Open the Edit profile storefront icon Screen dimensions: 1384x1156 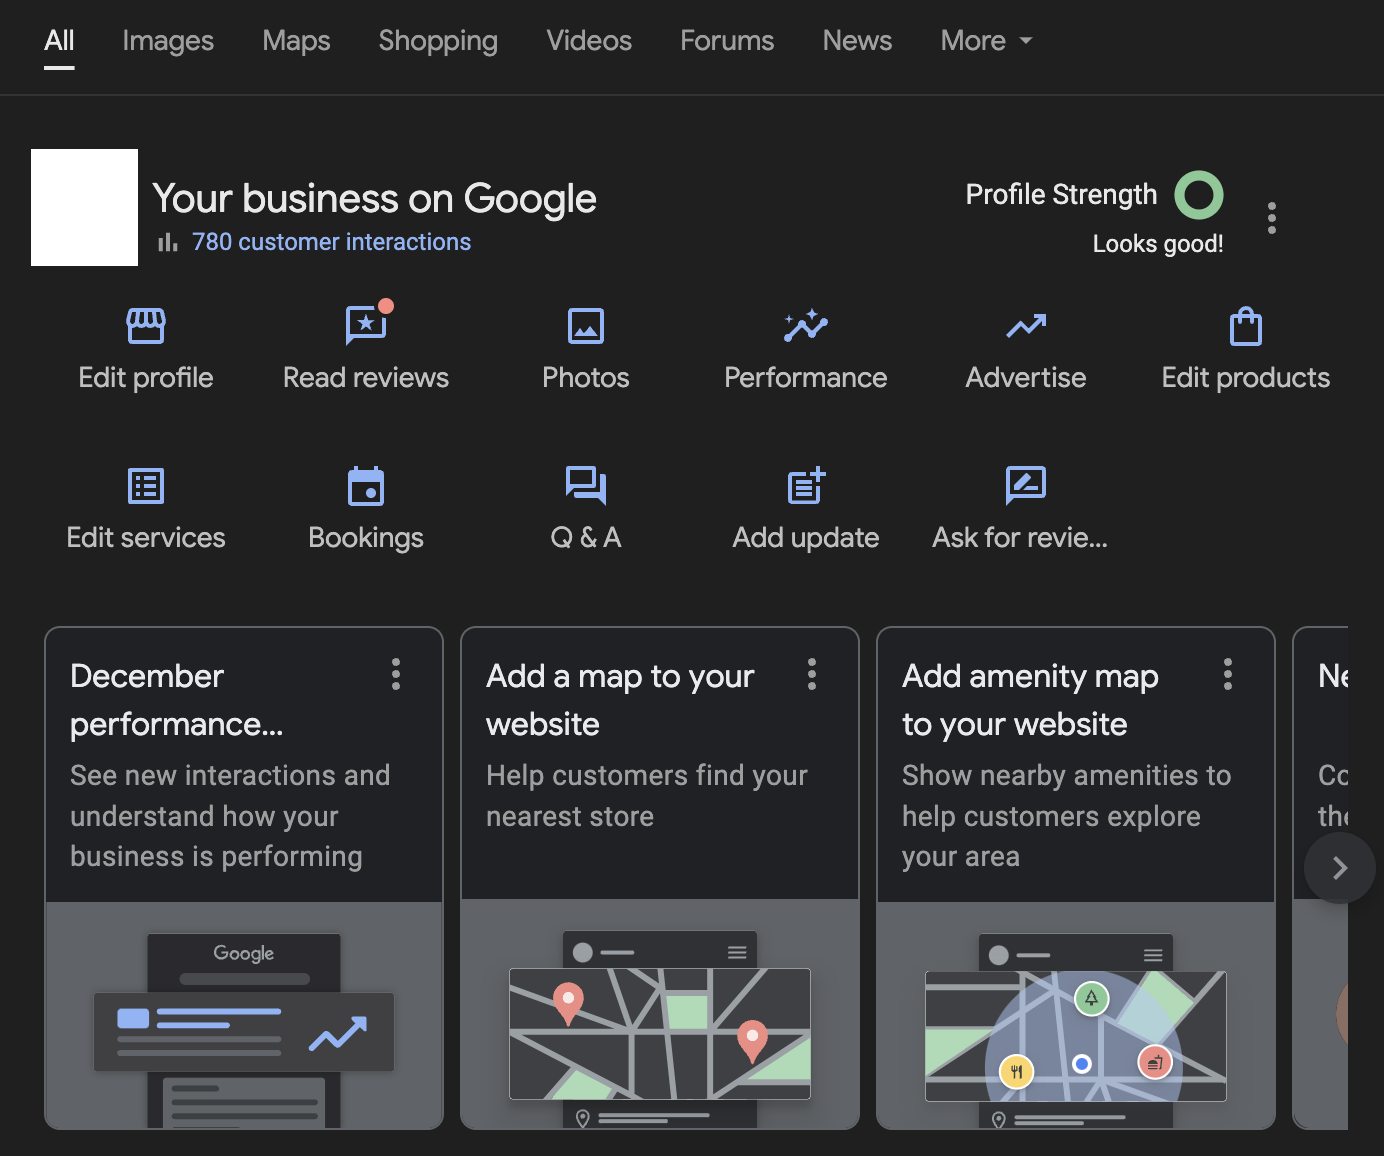(x=146, y=326)
